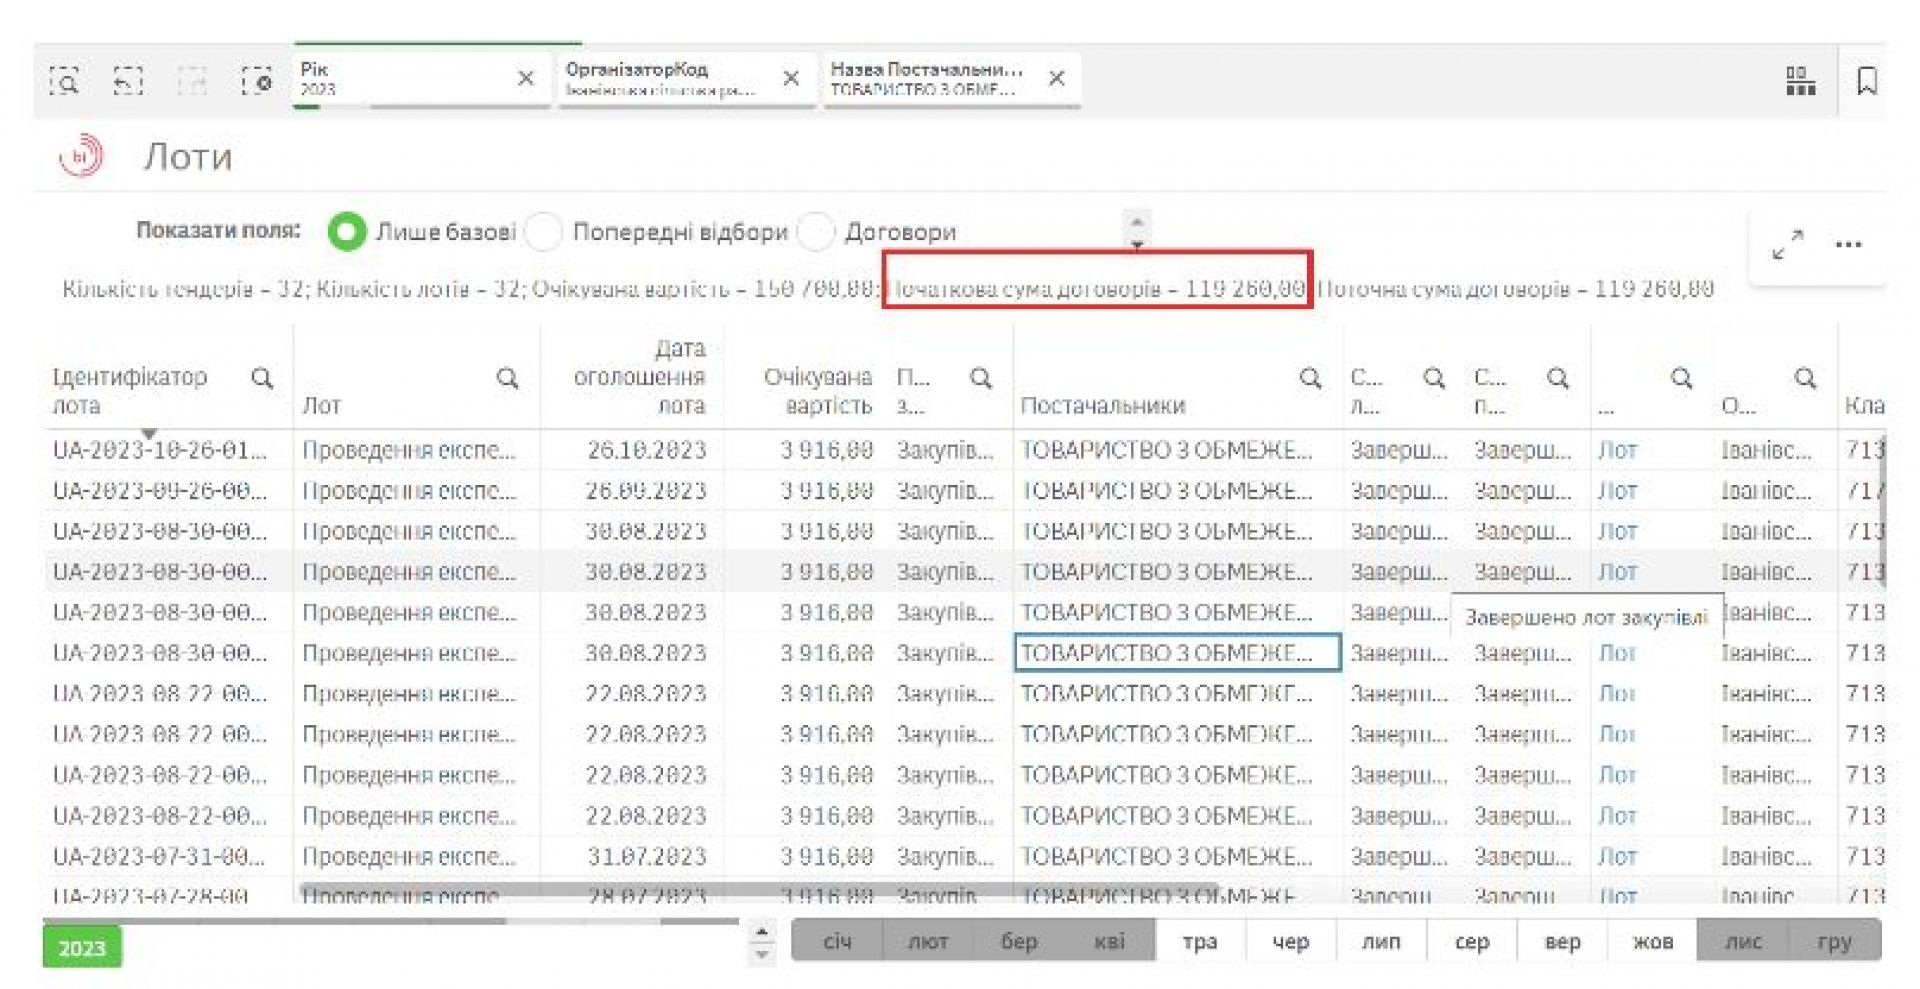Viewport: 1920px width, 989px height.
Task: Click the step back selection icon
Action: 128,81
